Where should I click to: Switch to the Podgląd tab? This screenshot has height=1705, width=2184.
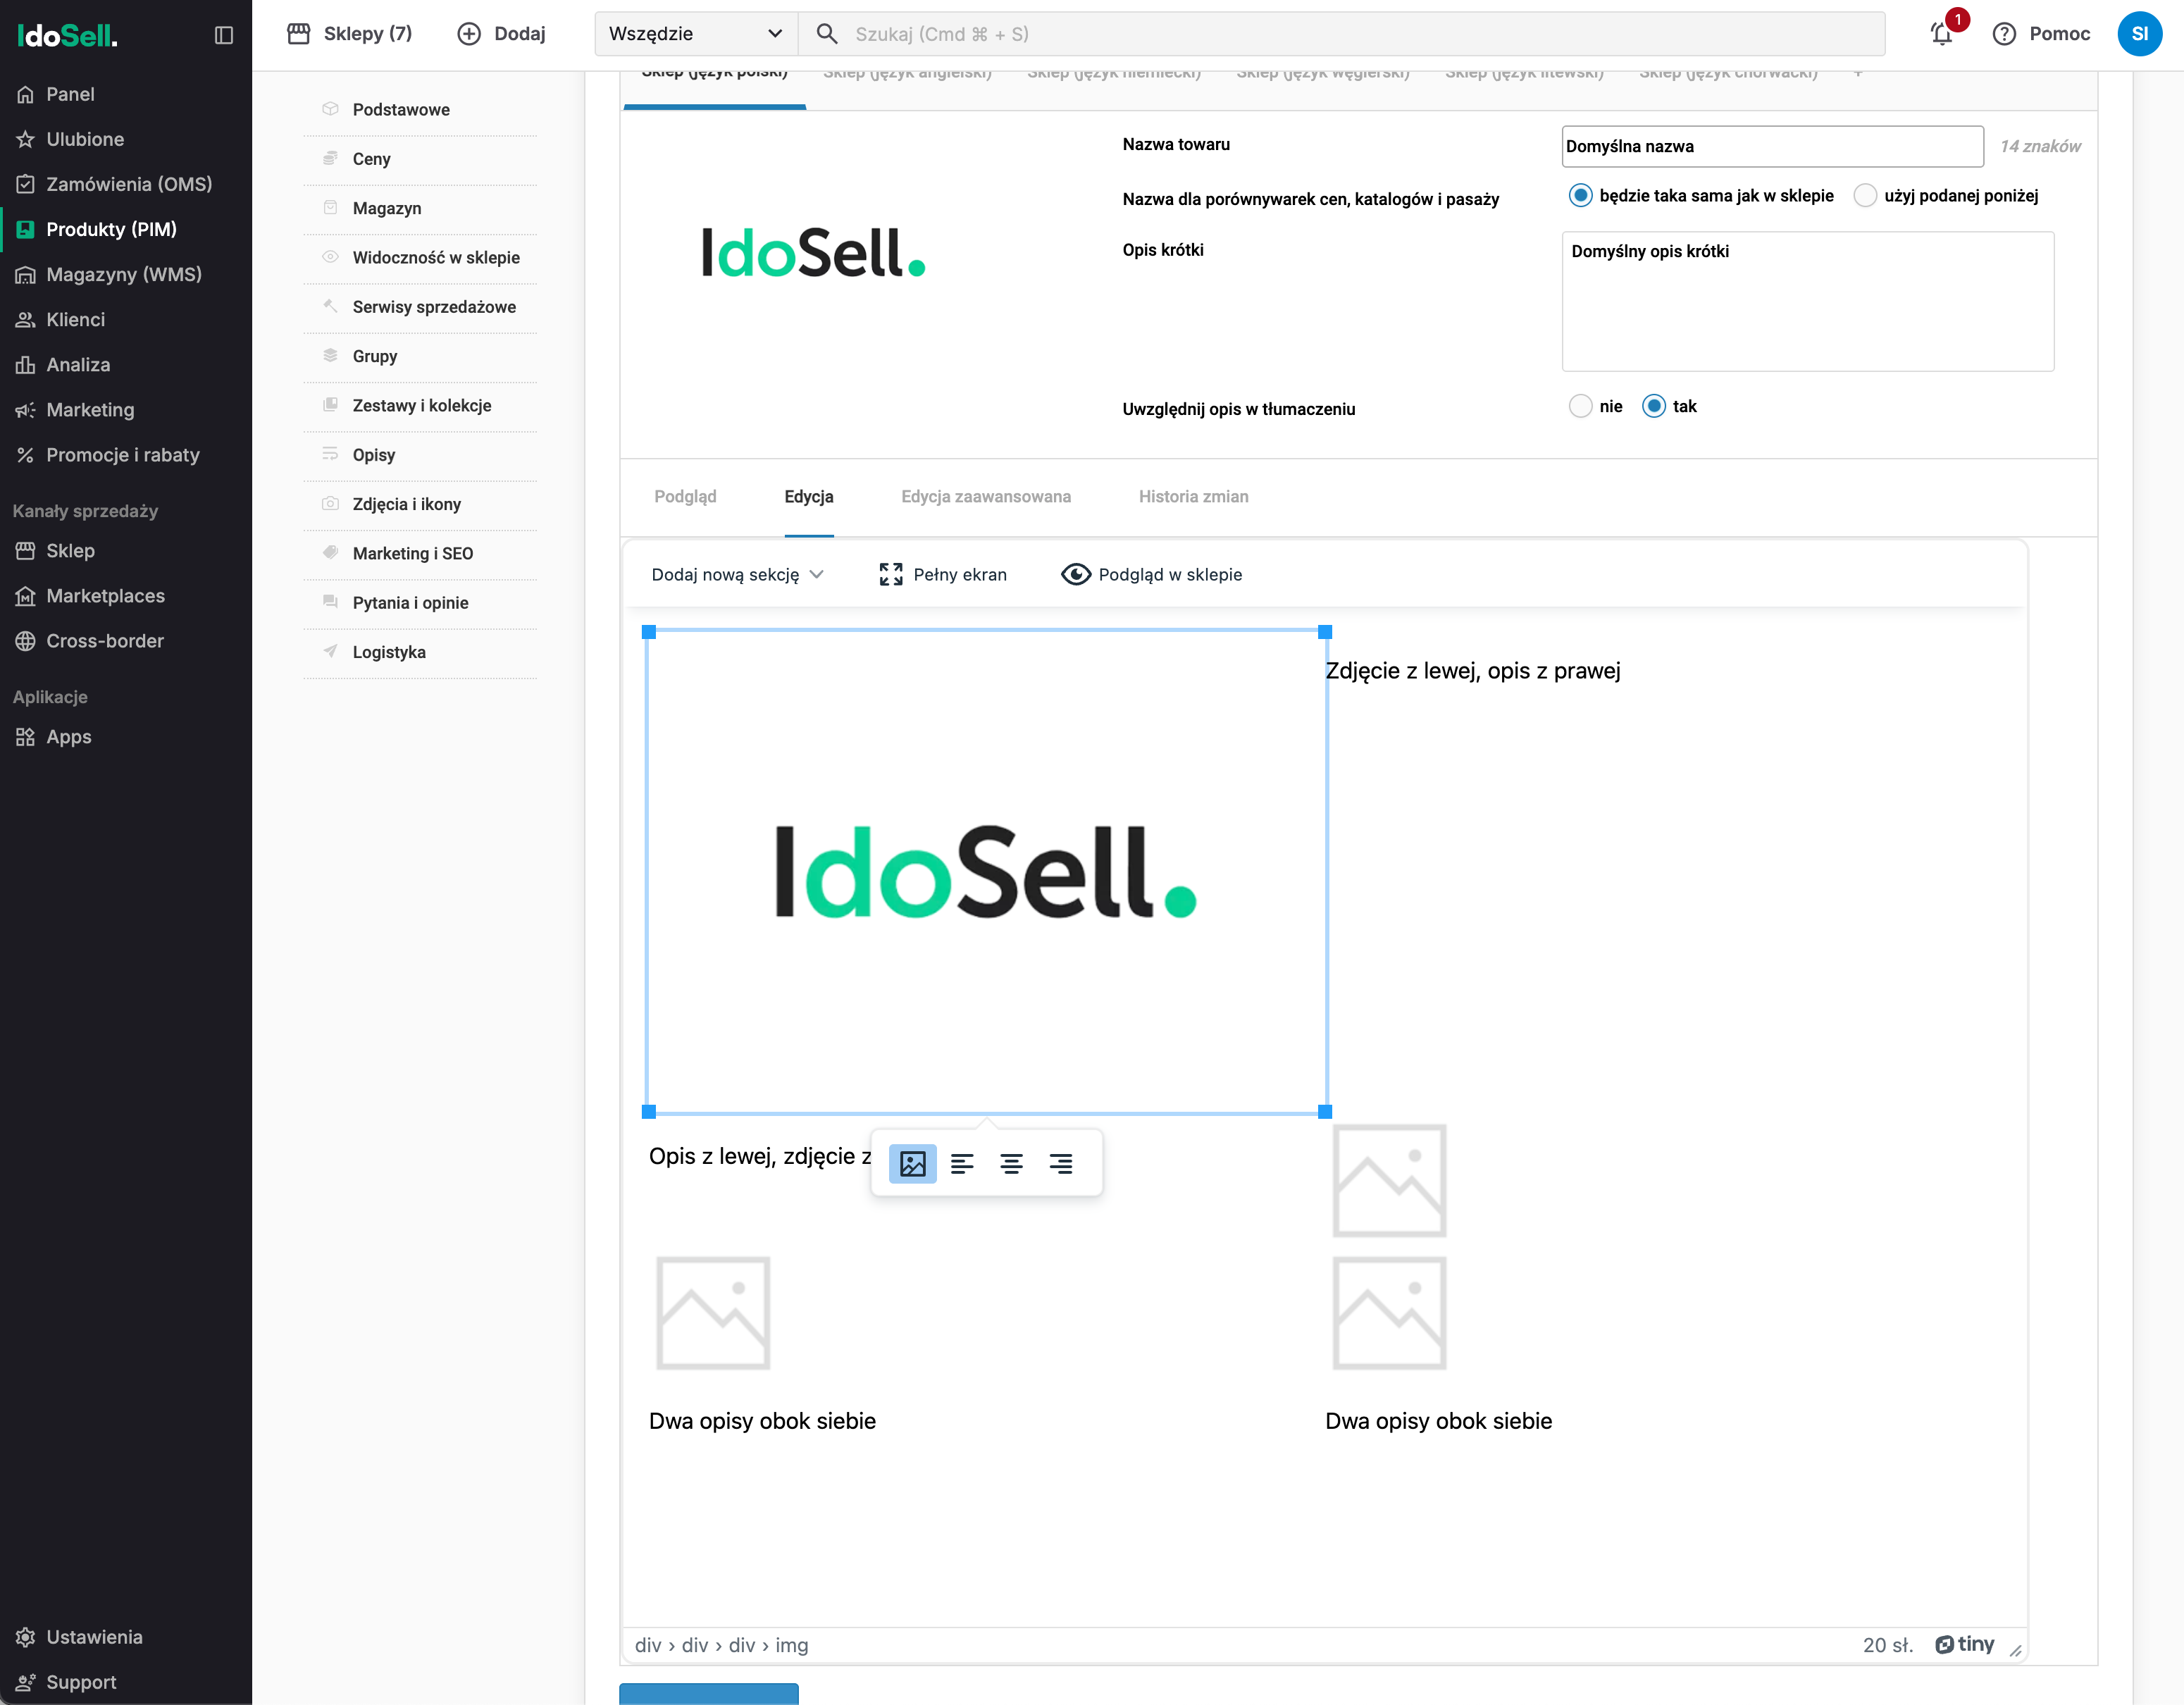click(x=685, y=496)
